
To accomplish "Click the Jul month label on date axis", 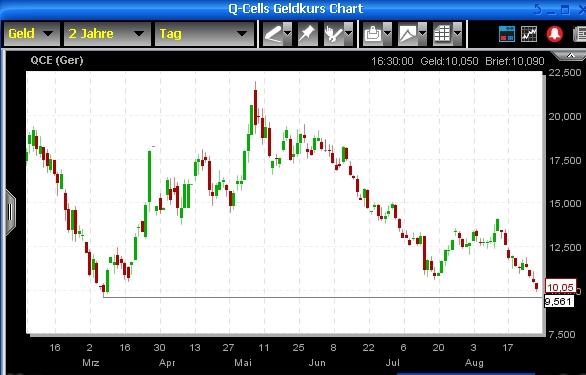I will (x=392, y=363).
